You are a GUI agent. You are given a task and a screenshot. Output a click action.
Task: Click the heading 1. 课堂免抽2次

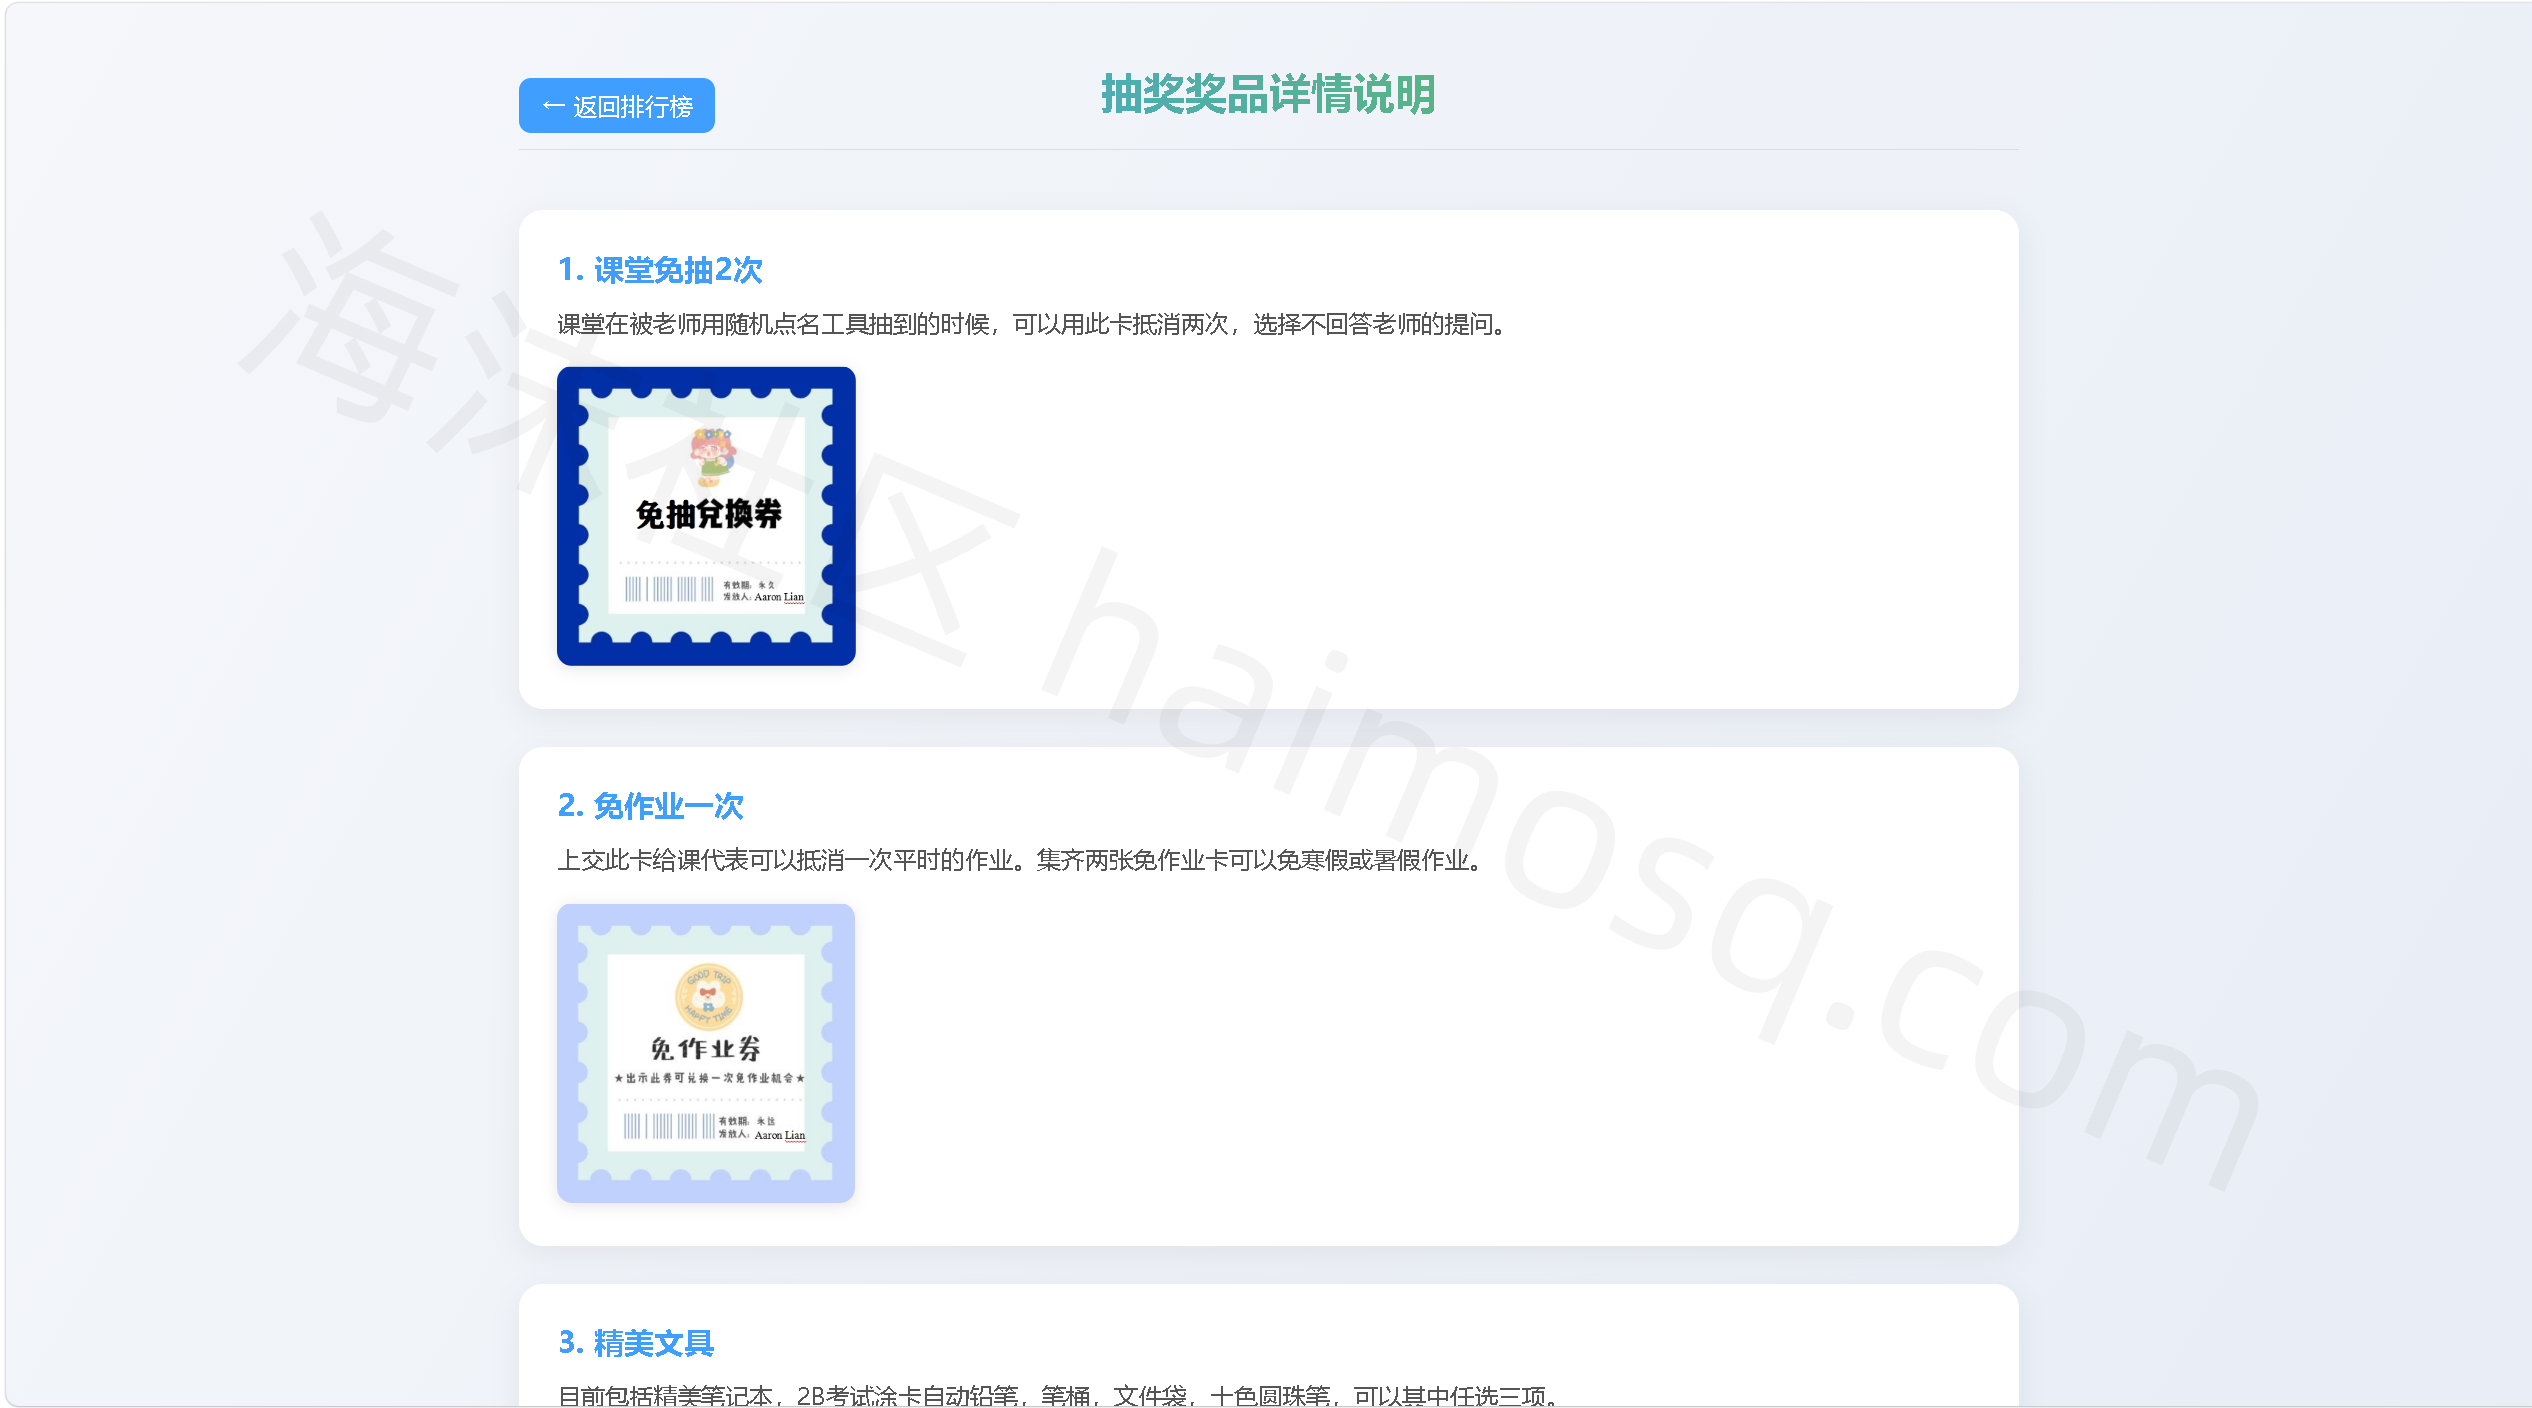[x=660, y=270]
